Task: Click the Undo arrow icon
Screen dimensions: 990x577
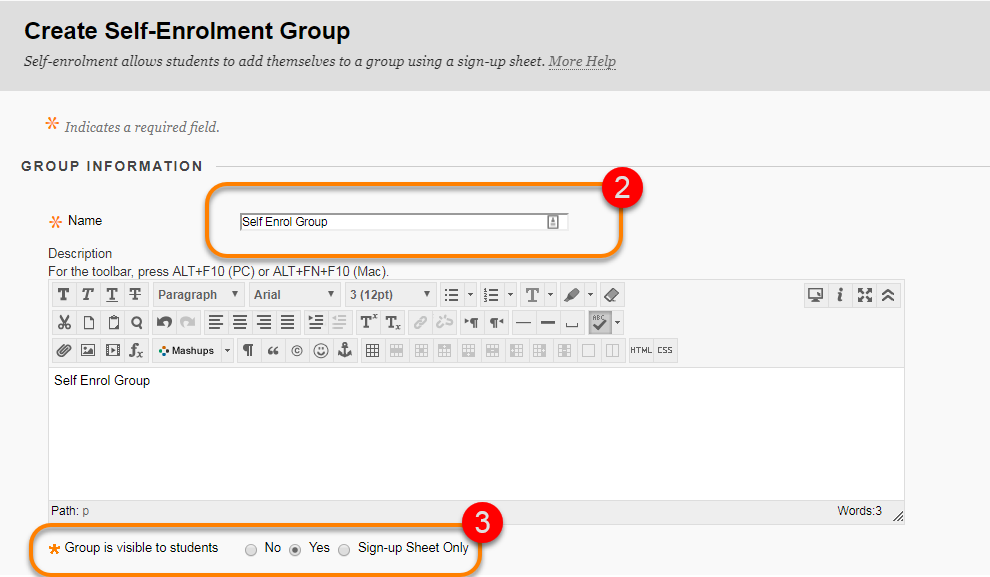Action: pos(164,323)
